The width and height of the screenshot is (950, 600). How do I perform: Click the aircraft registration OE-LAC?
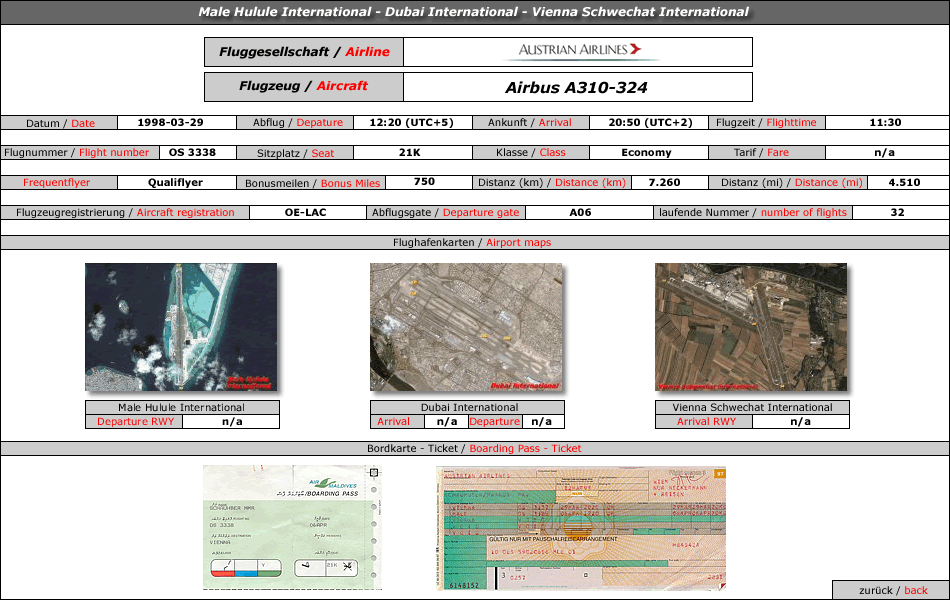pyautogui.click(x=305, y=212)
